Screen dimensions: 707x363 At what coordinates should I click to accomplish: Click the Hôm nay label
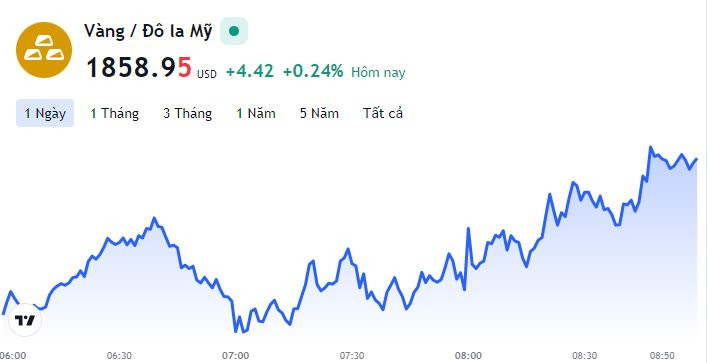coord(378,72)
